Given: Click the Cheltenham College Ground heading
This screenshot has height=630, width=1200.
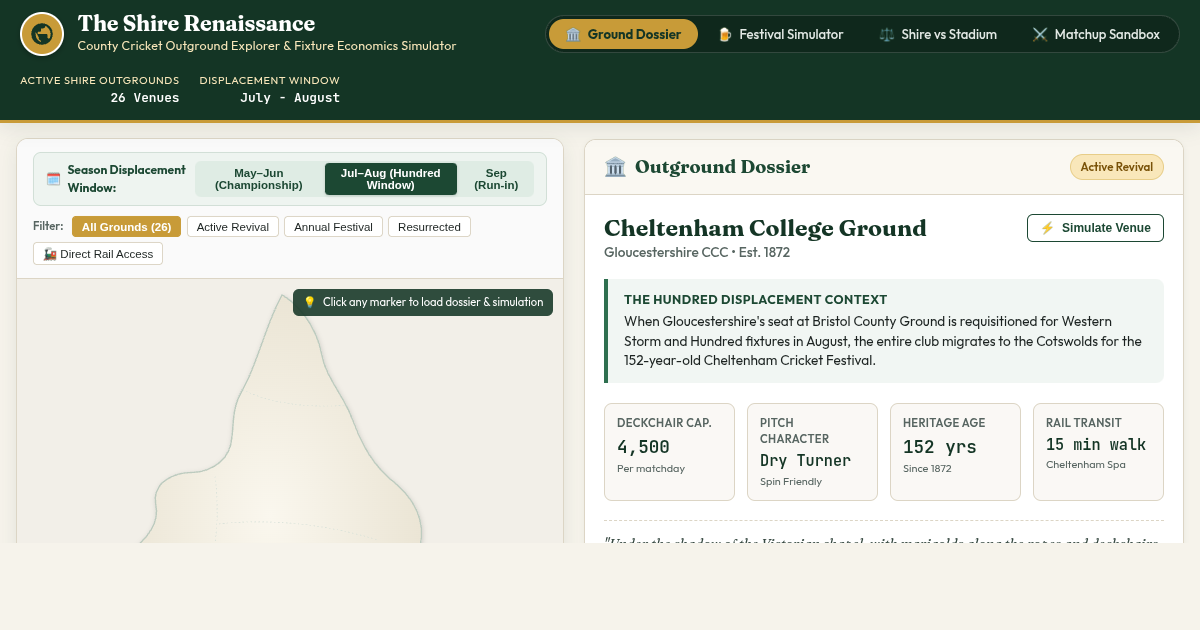Looking at the screenshot, I should [765, 228].
